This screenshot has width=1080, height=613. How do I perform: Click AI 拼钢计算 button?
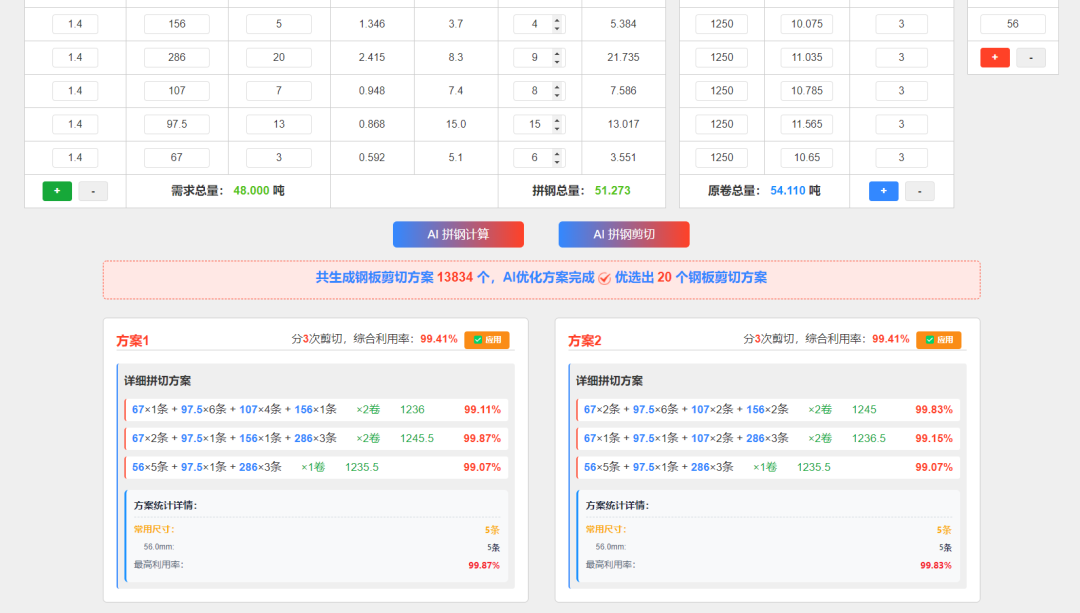(x=458, y=234)
